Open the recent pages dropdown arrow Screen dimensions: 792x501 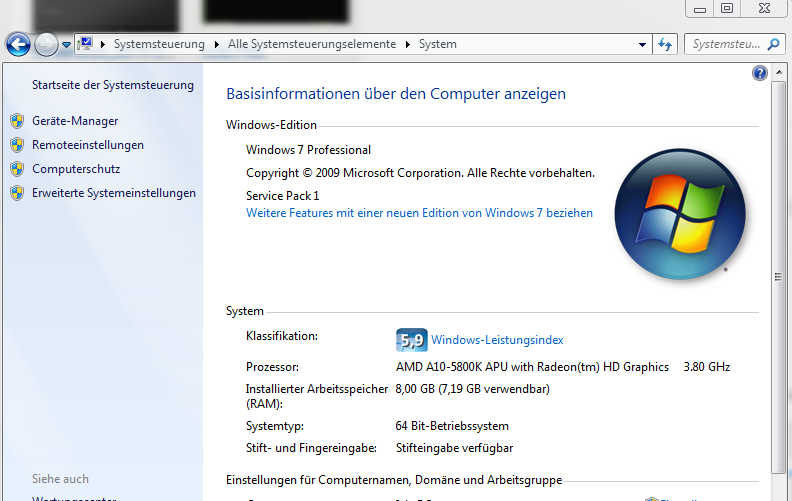pyautogui.click(x=66, y=45)
